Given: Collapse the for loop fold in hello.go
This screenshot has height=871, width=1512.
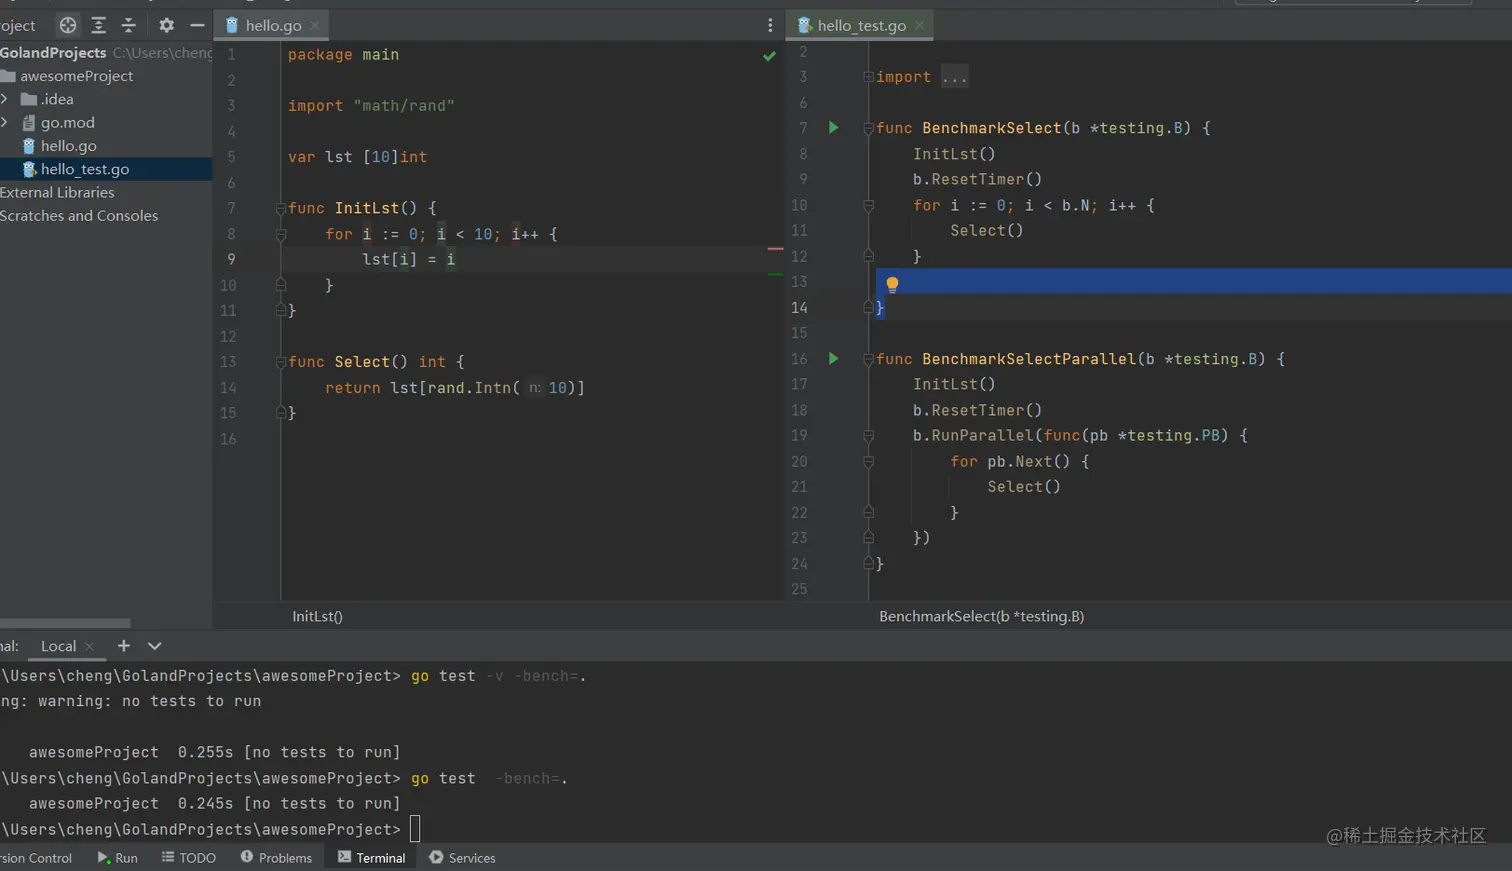Looking at the screenshot, I should pos(281,234).
